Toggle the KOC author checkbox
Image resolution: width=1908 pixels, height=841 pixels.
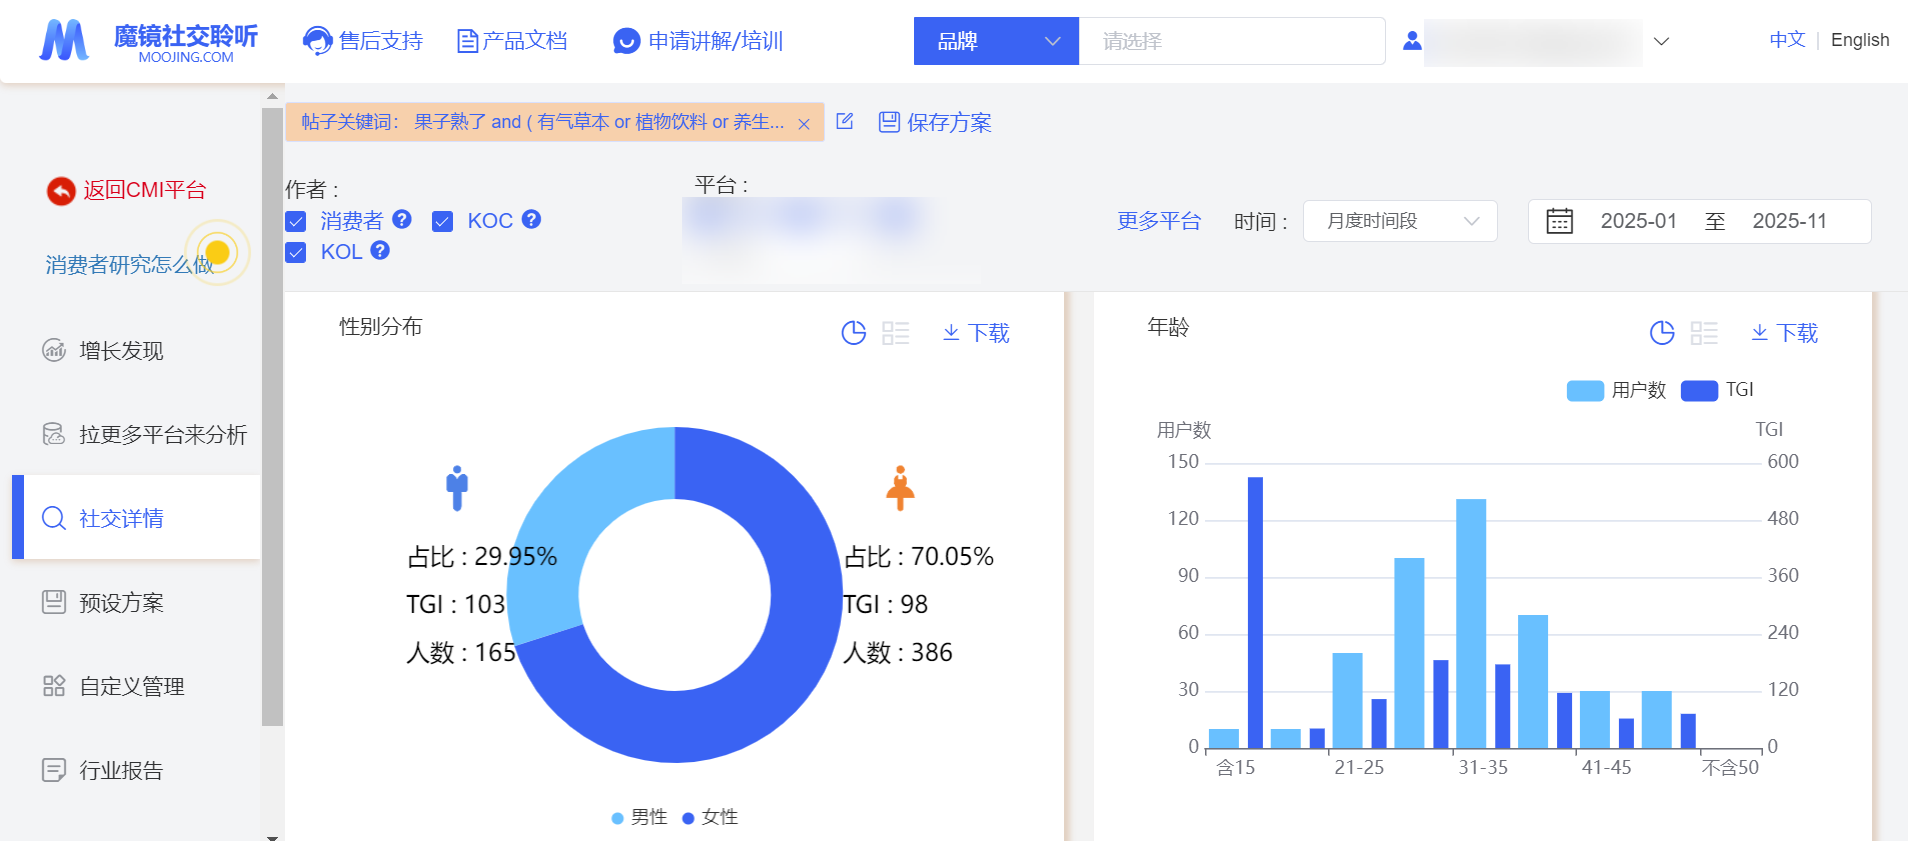pos(443,221)
